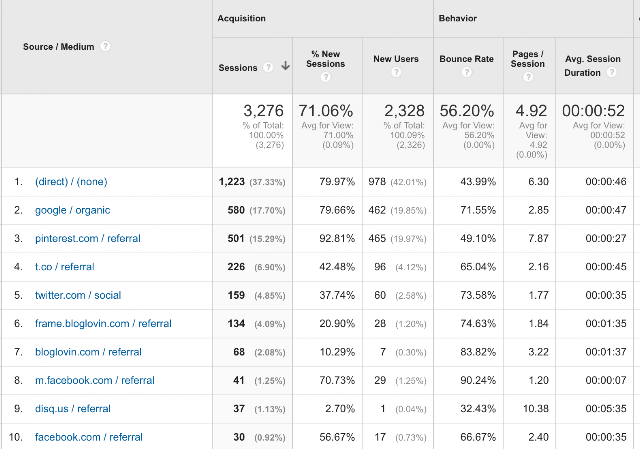The width and height of the screenshot is (640, 449).
Task: Click pages per session value 10.38
Action: [x=536, y=409]
